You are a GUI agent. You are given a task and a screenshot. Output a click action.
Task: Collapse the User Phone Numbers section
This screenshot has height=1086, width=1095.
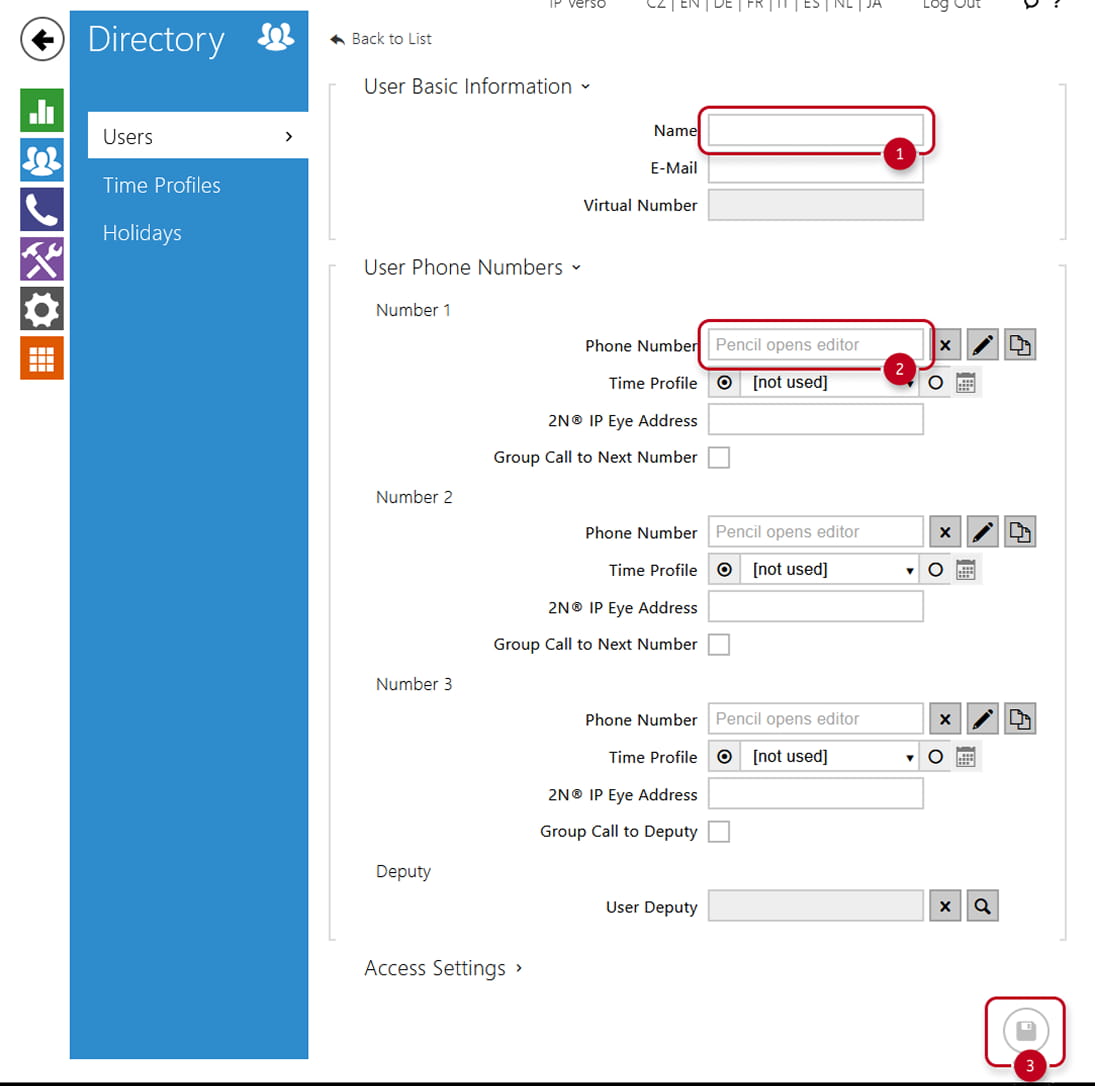click(x=472, y=267)
